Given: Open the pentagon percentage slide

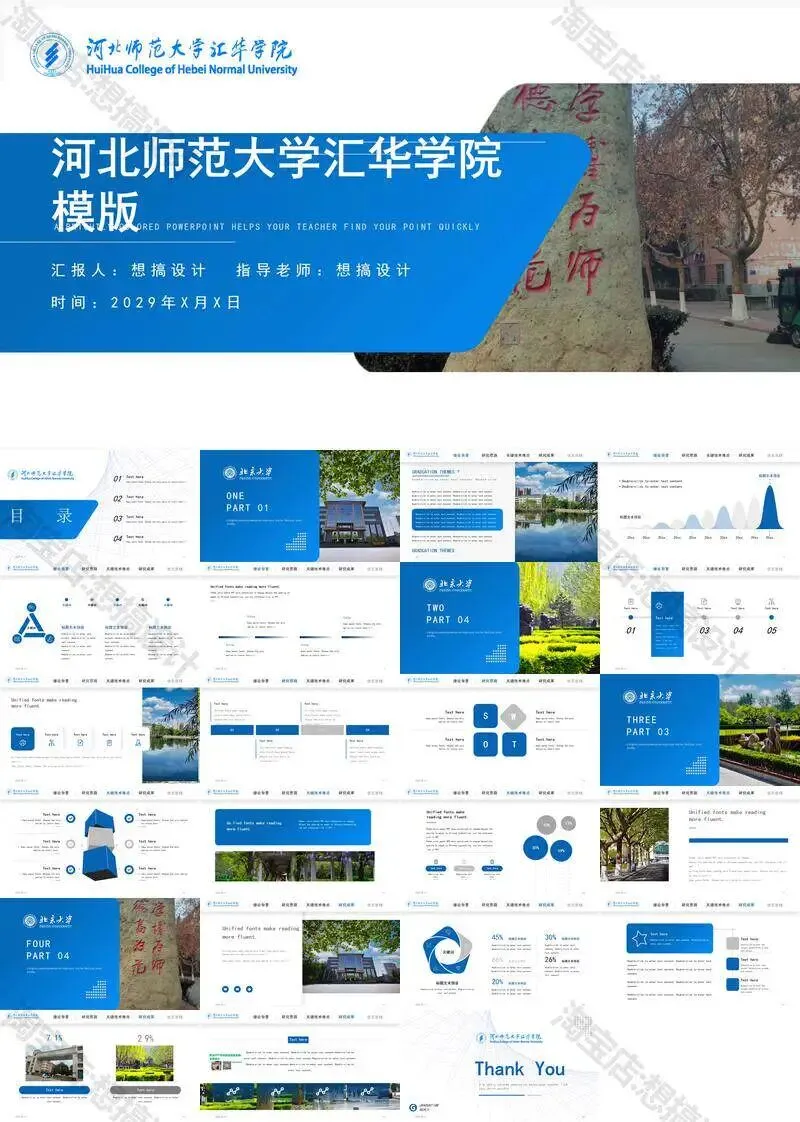Looking at the screenshot, I should [499, 955].
